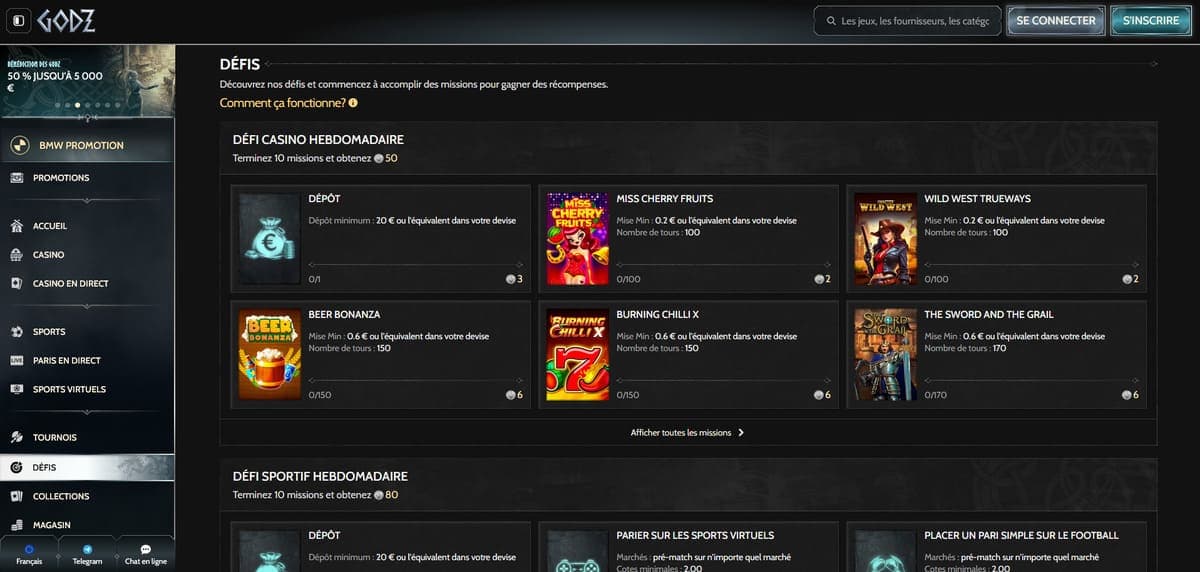Click Défi Casino Hebdomadaire heading
The height and width of the screenshot is (572, 1200).
(x=318, y=140)
